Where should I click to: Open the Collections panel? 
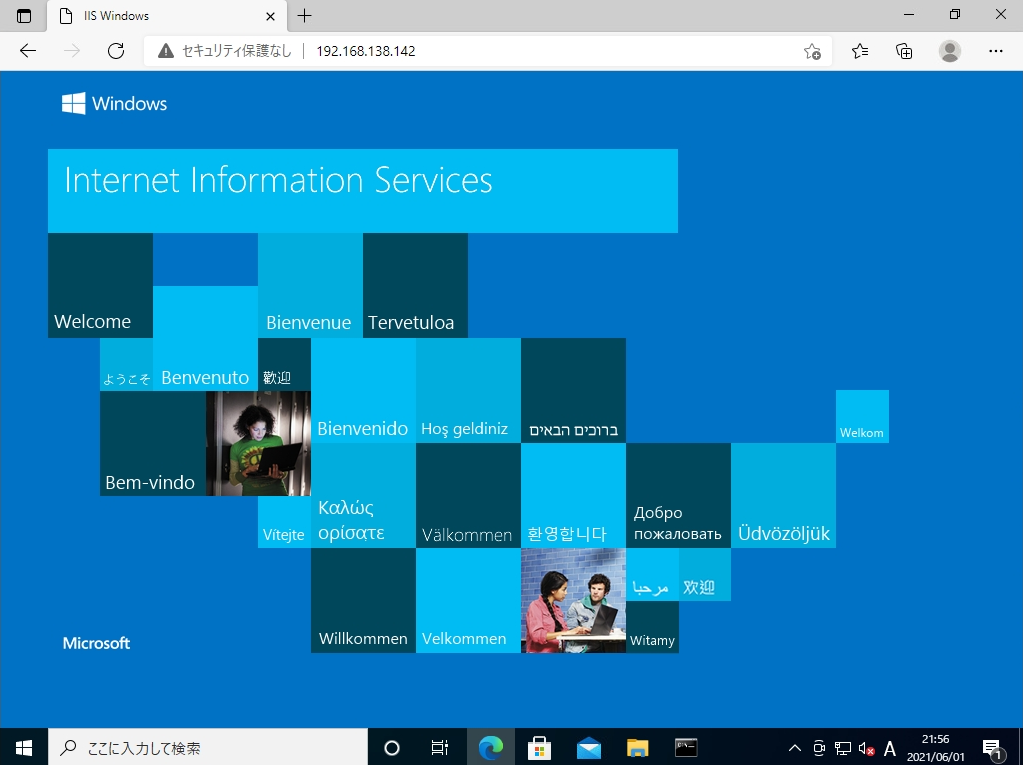pos(904,51)
